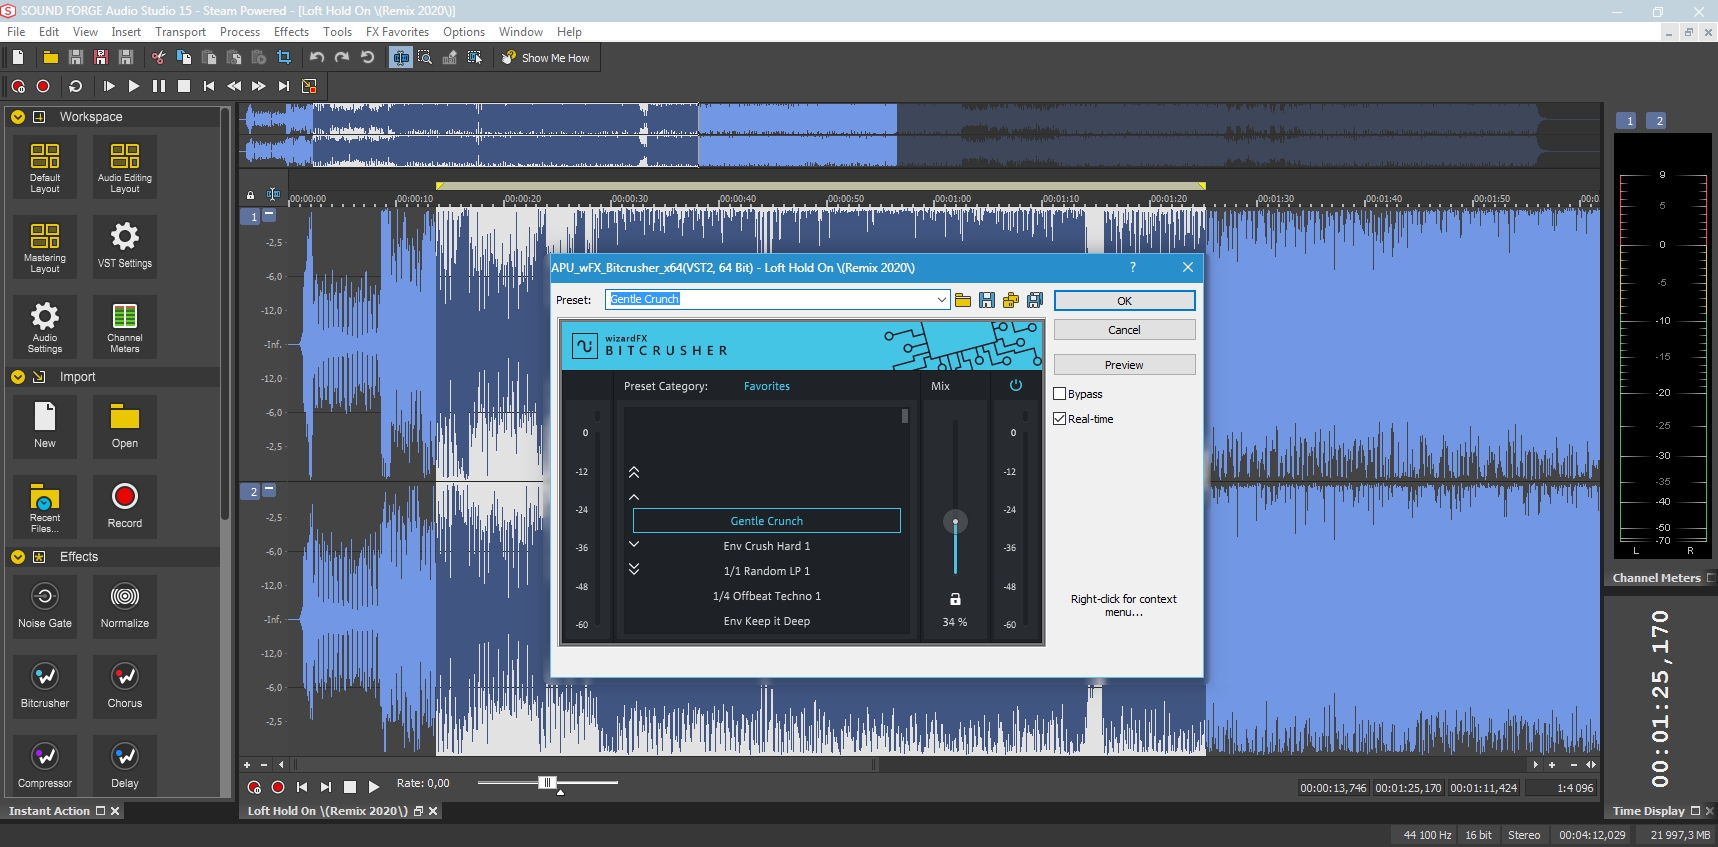Open the Normalize effect
The width and height of the screenshot is (1718, 847).
tap(125, 605)
